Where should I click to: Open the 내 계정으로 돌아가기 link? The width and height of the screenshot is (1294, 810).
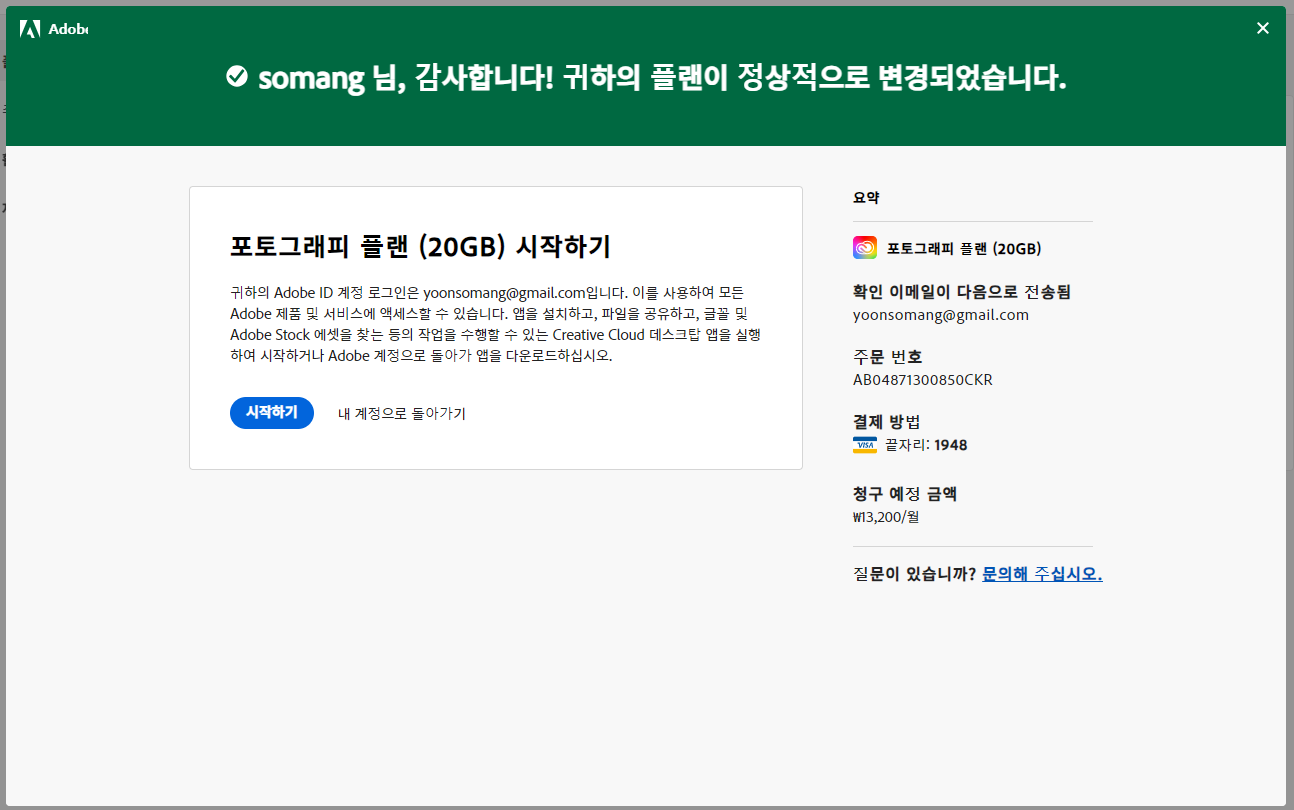click(402, 413)
